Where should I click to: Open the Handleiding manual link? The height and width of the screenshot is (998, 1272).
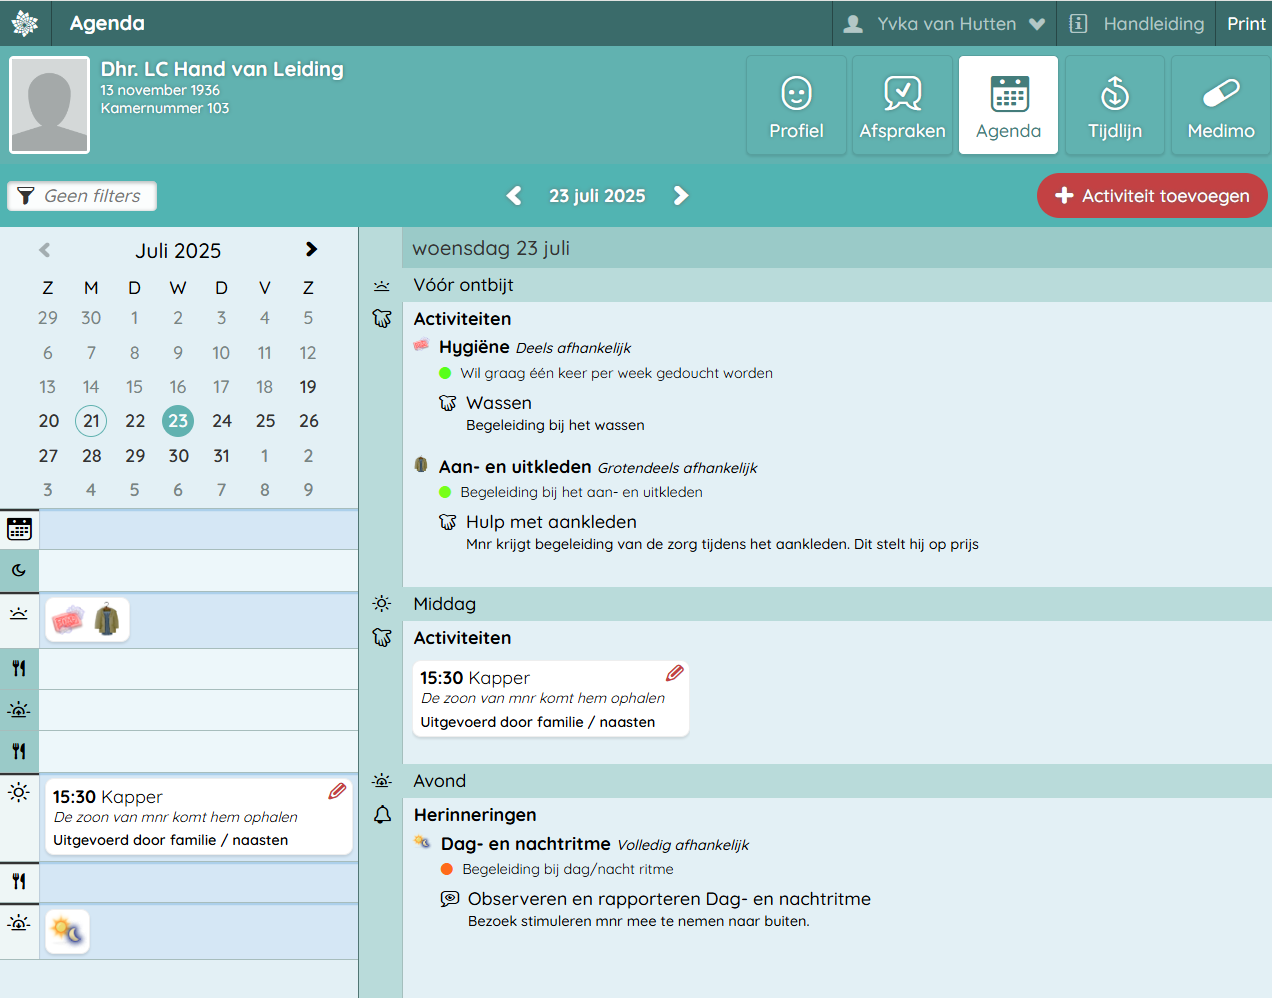(1136, 24)
